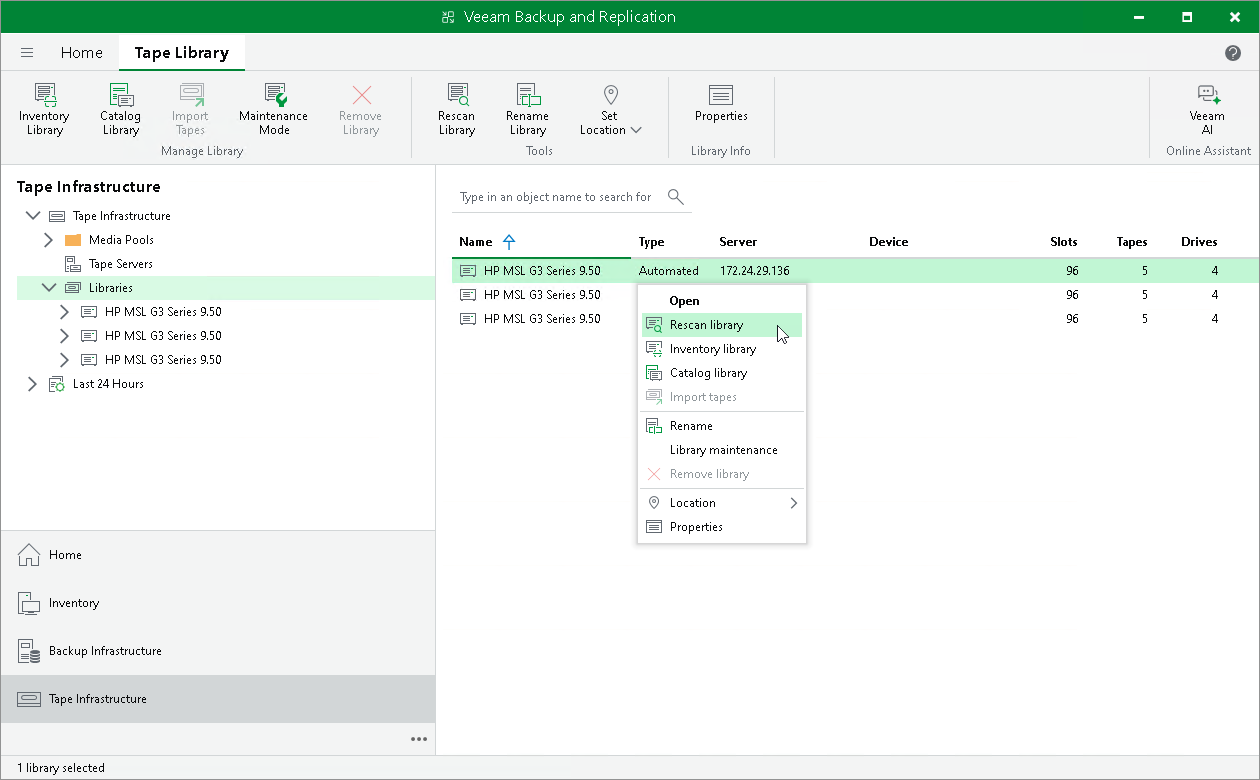Click the search magnifier icon
Image resolution: width=1260 pixels, height=780 pixels.
click(x=676, y=197)
